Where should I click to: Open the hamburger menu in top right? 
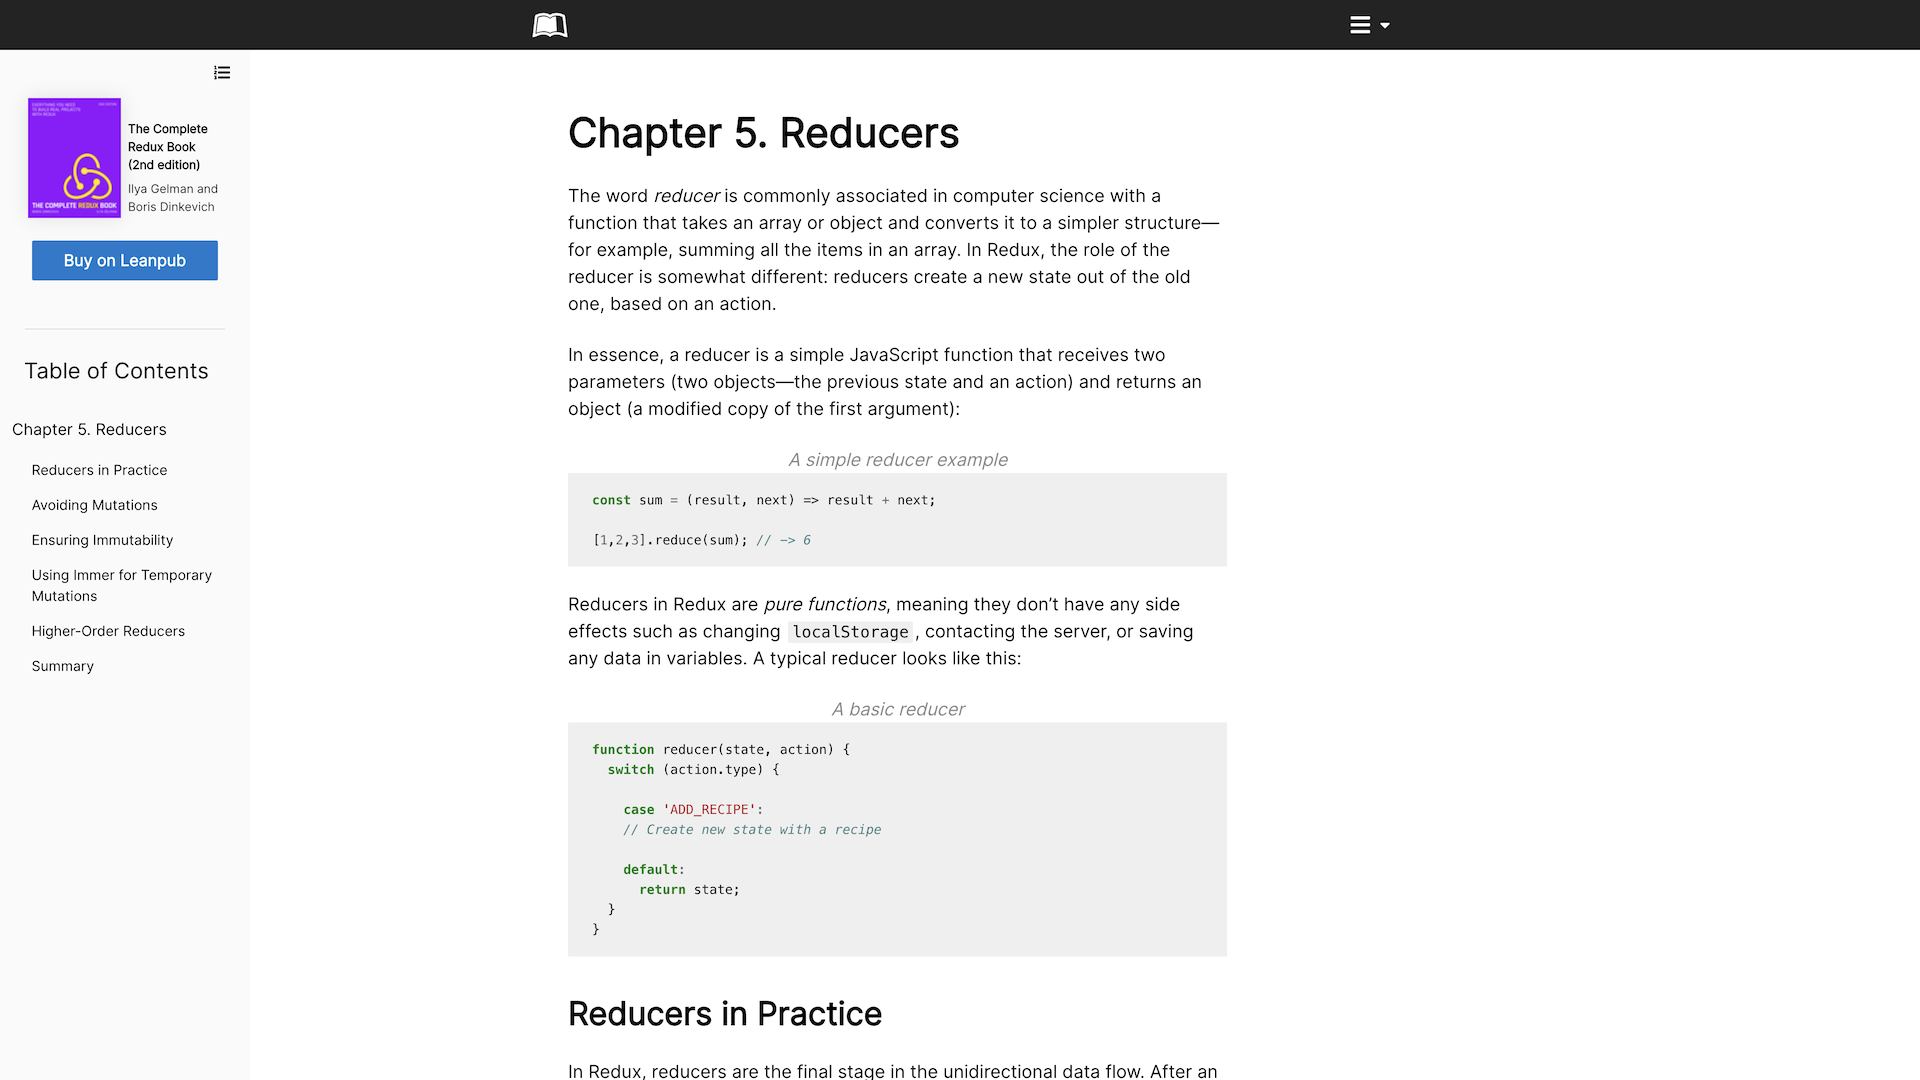(x=1367, y=25)
